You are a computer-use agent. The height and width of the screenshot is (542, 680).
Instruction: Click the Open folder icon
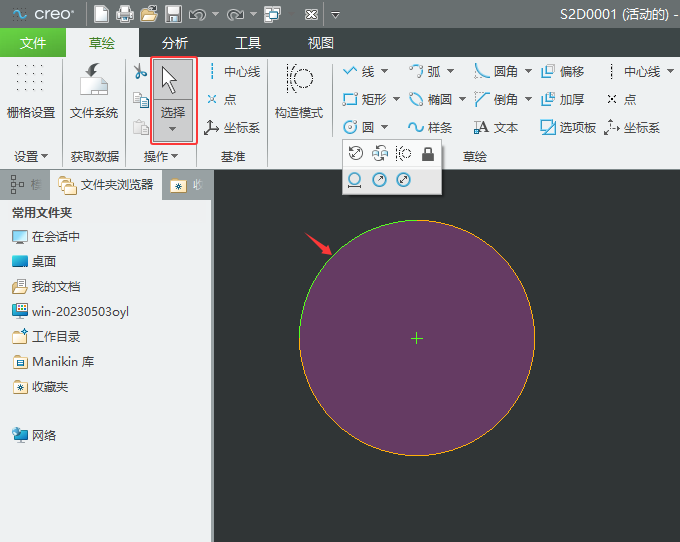(x=149, y=14)
